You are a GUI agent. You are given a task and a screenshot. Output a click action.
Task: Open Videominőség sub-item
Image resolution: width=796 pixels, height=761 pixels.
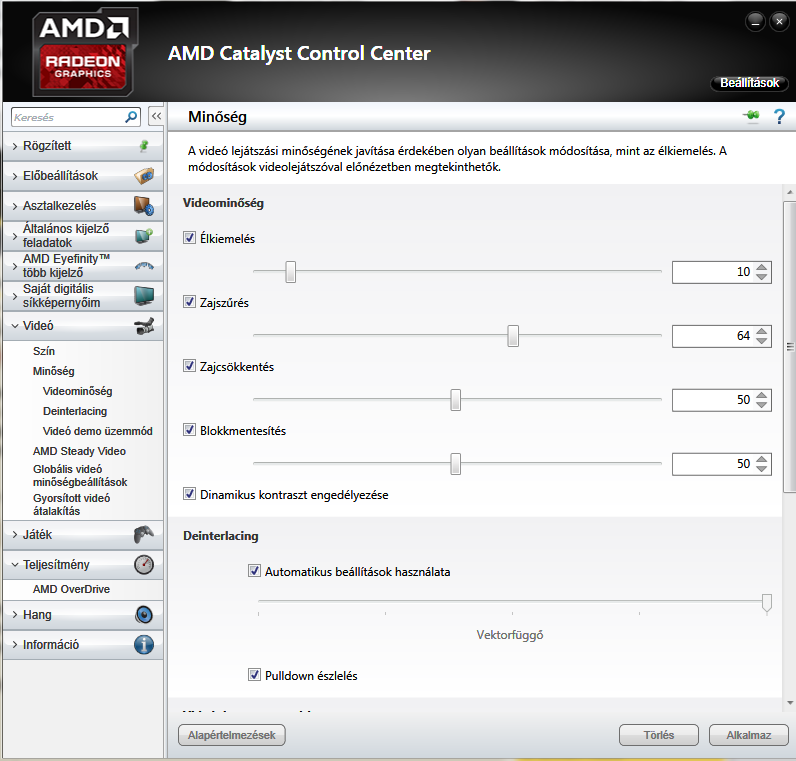click(78, 391)
